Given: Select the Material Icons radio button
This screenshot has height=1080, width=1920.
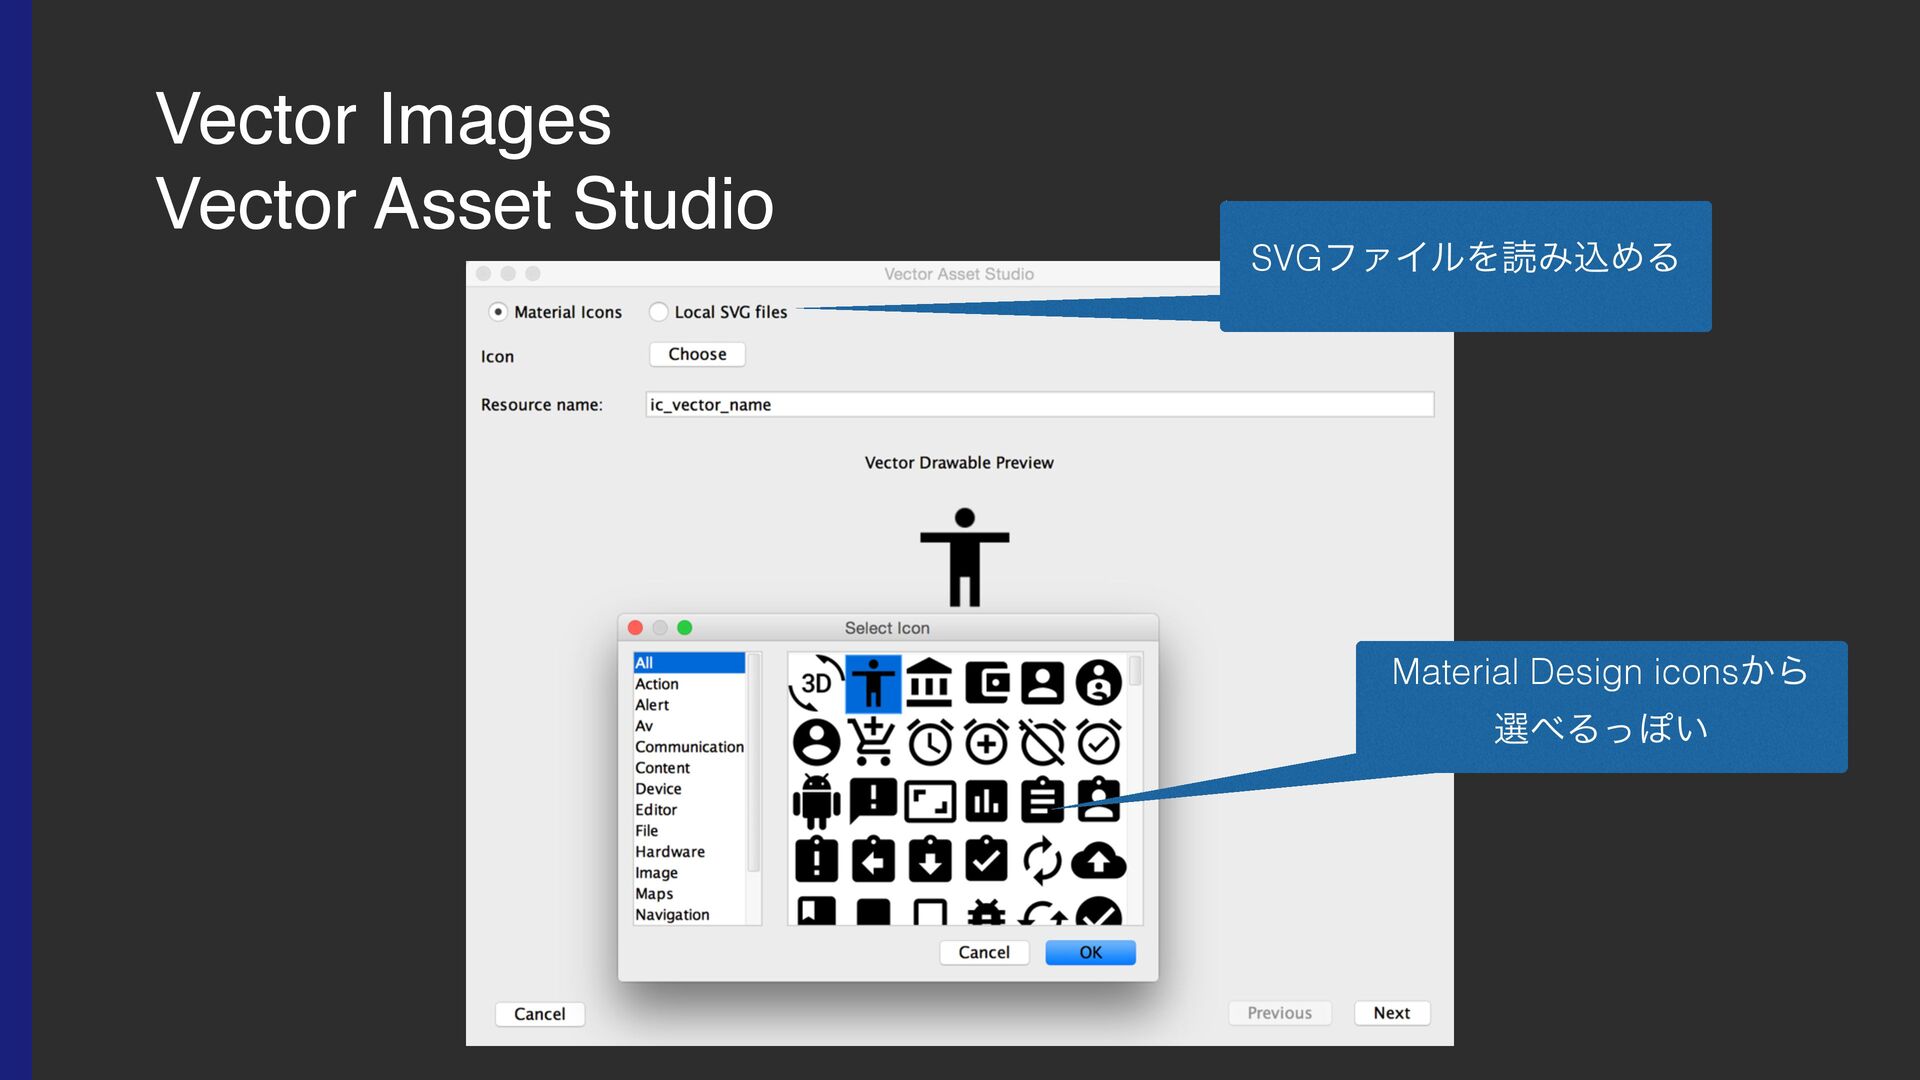Looking at the screenshot, I should [x=497, y=312].
